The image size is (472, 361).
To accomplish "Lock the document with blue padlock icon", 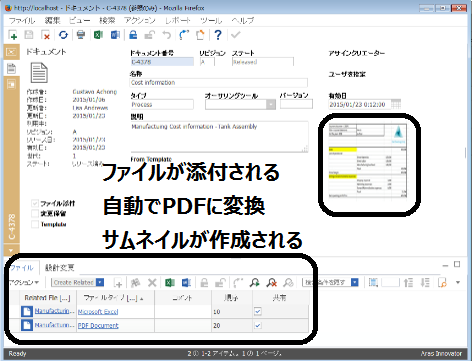I will (133, 35).
